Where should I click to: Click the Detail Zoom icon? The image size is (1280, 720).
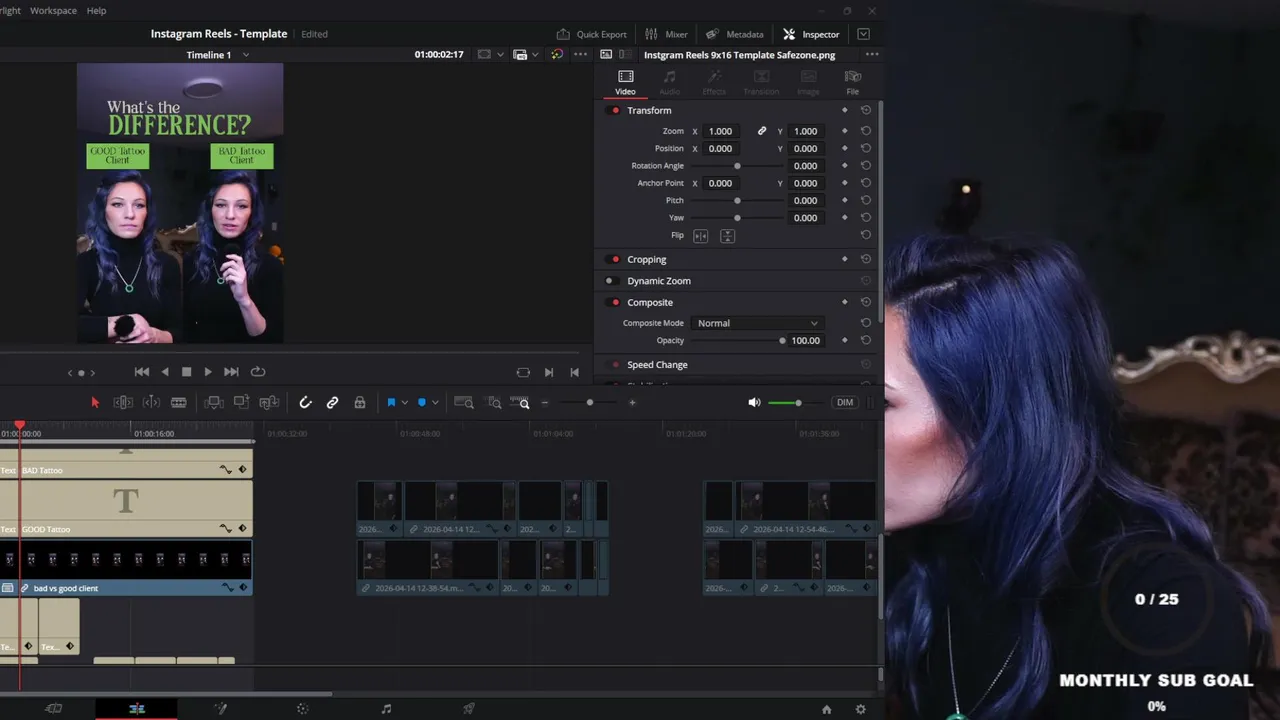pos(494,402)
